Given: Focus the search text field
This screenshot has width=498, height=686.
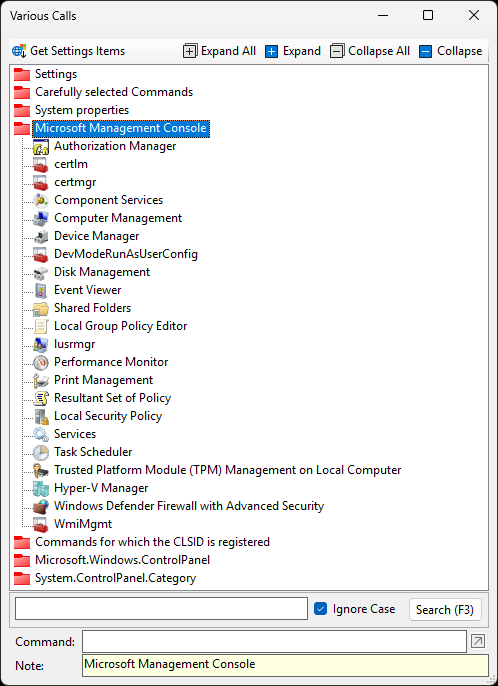Looking at the screenshot, I should click(x=161, y=609).
